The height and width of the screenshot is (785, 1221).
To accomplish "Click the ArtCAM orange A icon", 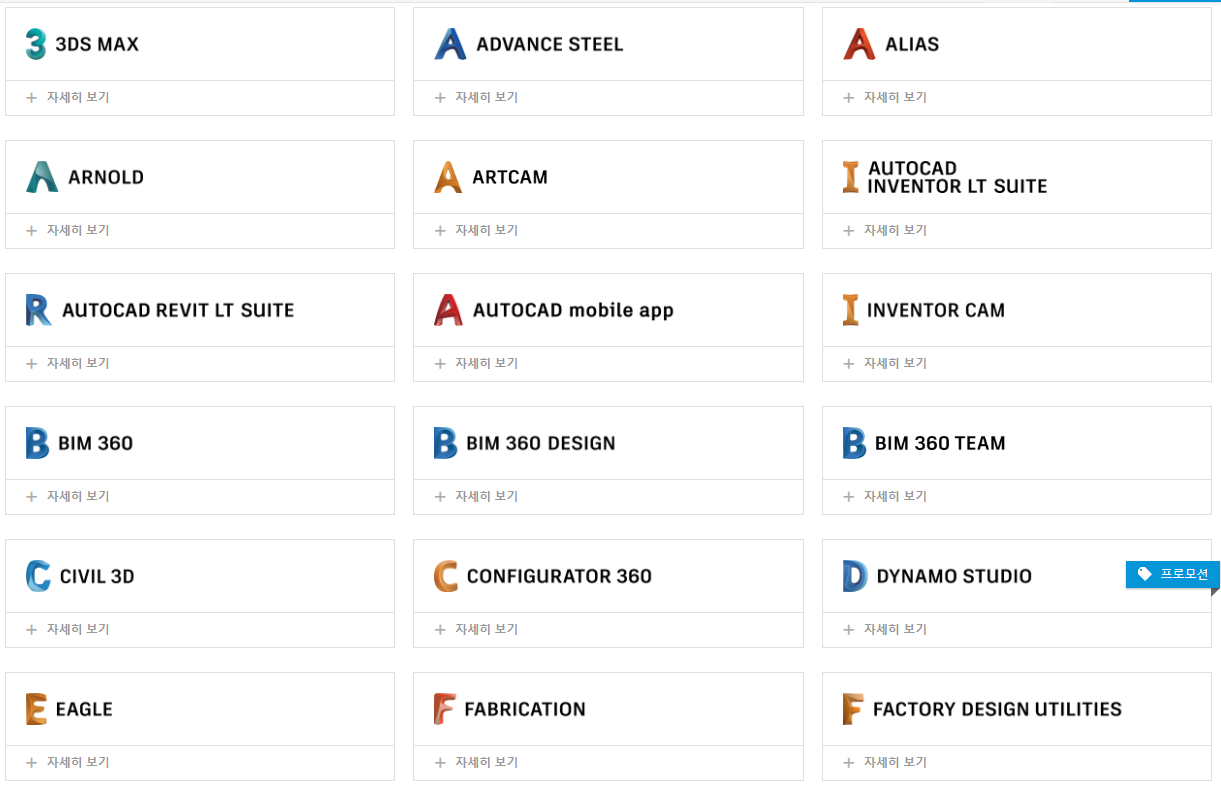I will coord(448,177).
